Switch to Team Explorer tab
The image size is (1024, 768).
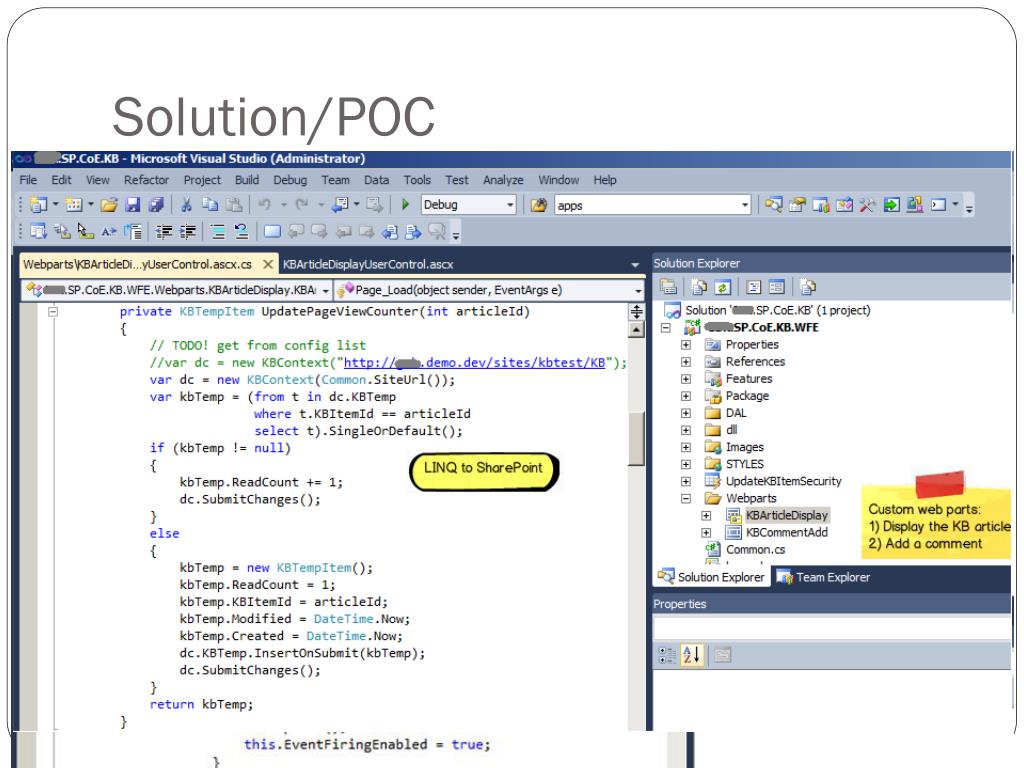pyautogui.click(x=823, y=577)
